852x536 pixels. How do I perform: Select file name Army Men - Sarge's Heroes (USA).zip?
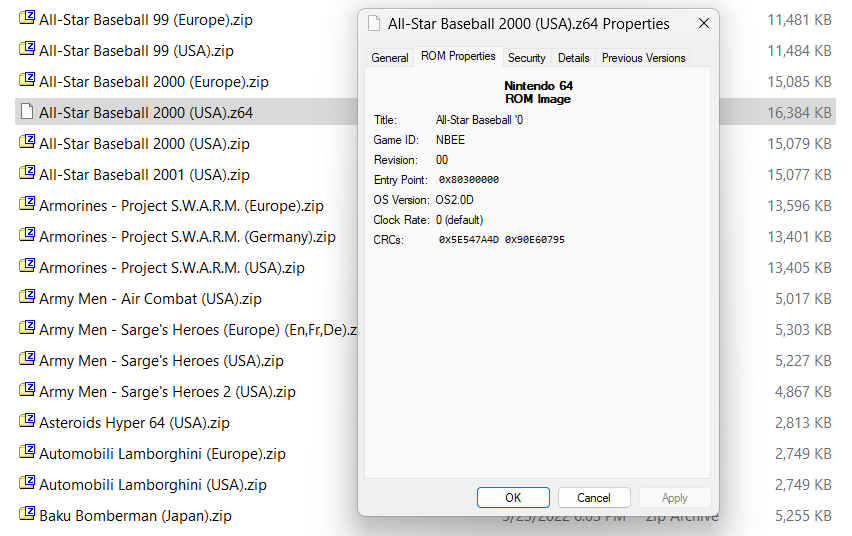tap(161, 360)
